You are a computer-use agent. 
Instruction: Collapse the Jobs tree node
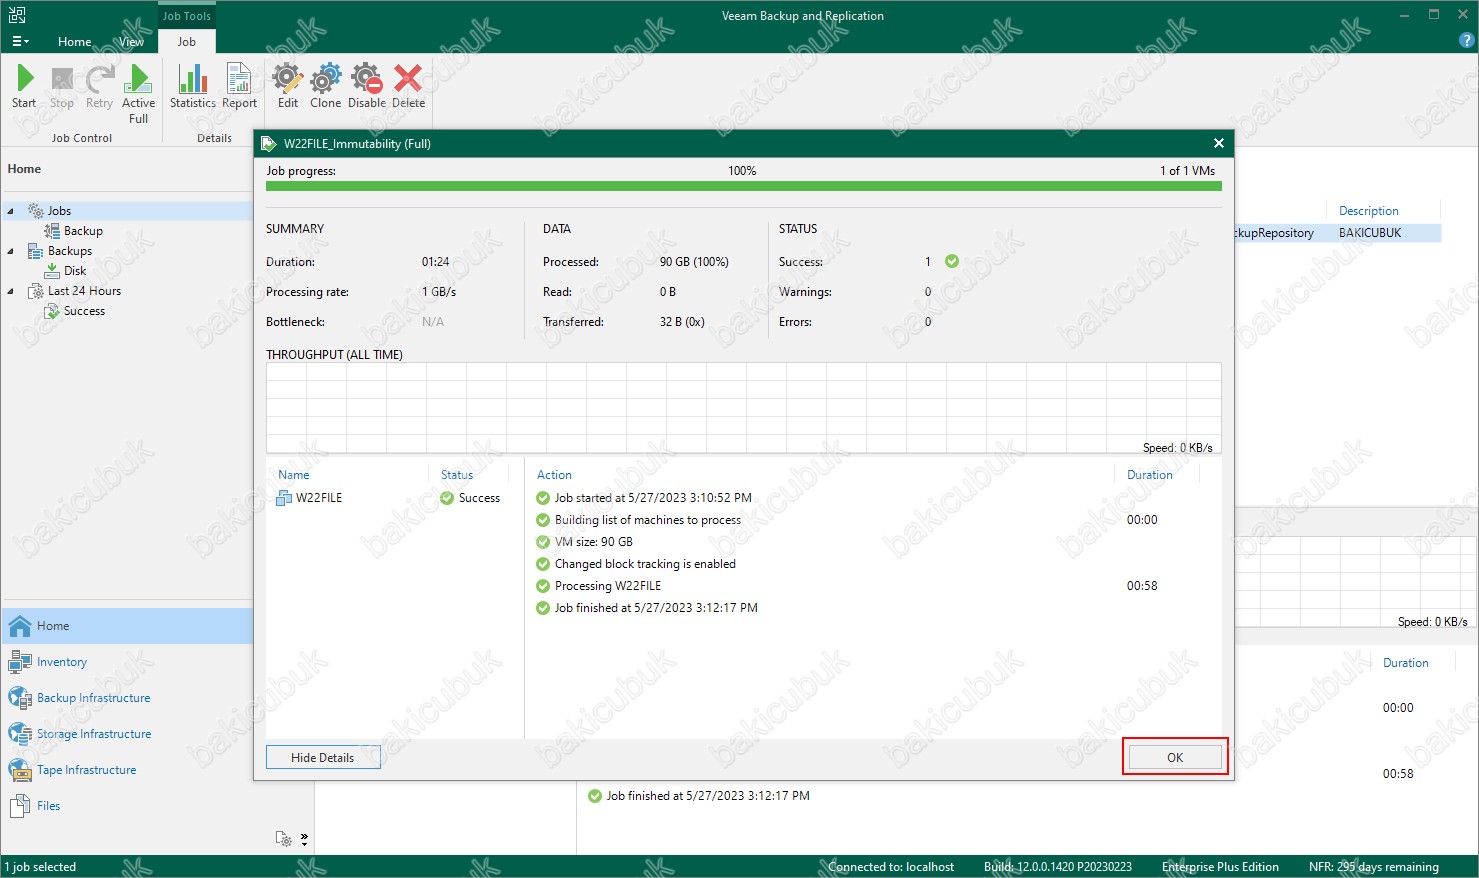click(11, 211)
